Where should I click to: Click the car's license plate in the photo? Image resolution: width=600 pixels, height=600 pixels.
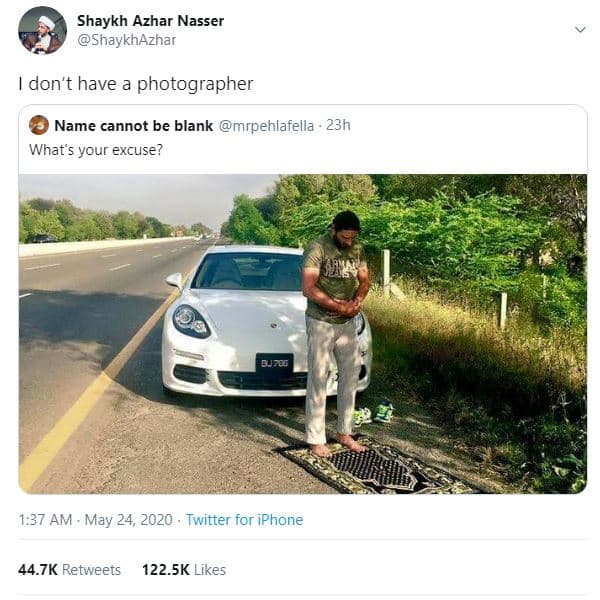coord(274,362)
